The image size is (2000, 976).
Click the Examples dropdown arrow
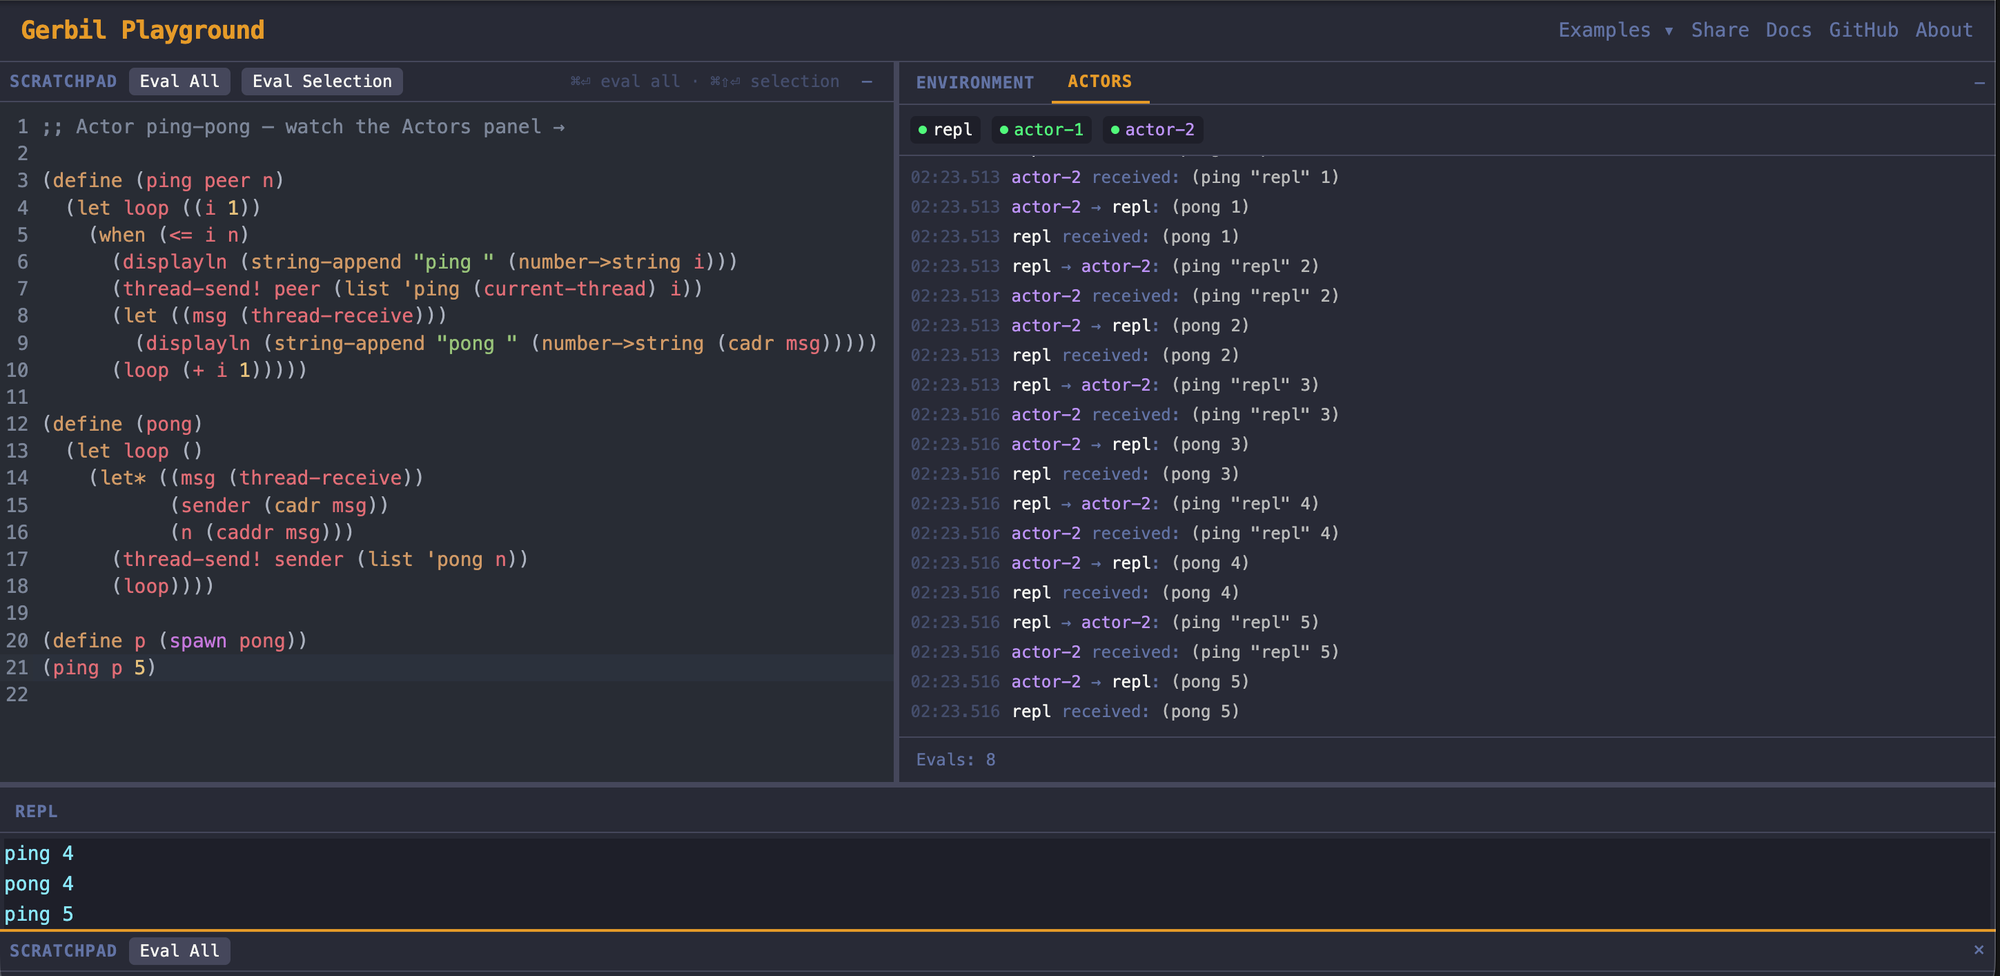coord(1668,31)
